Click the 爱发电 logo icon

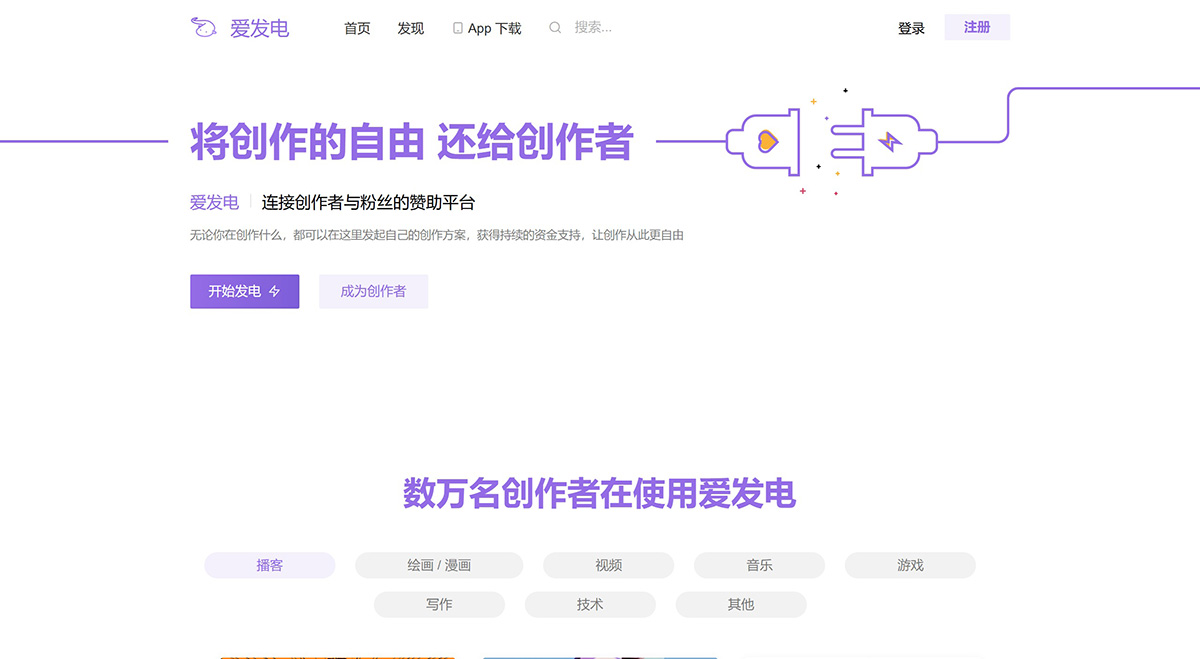coord(204,28)
